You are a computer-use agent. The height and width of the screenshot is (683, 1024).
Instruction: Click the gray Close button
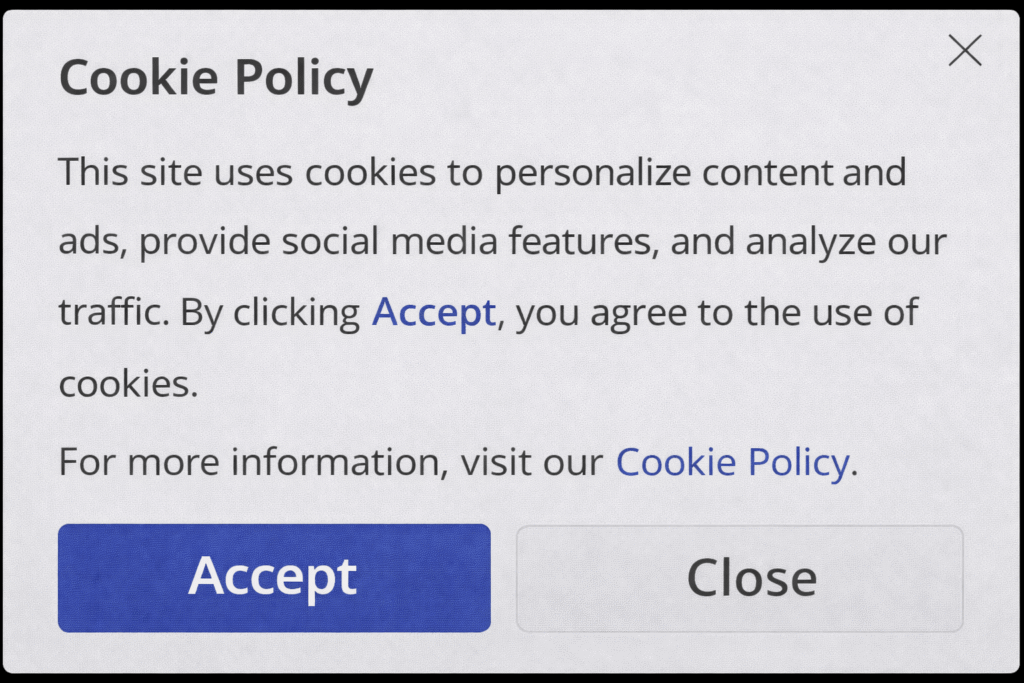(739, 578)
